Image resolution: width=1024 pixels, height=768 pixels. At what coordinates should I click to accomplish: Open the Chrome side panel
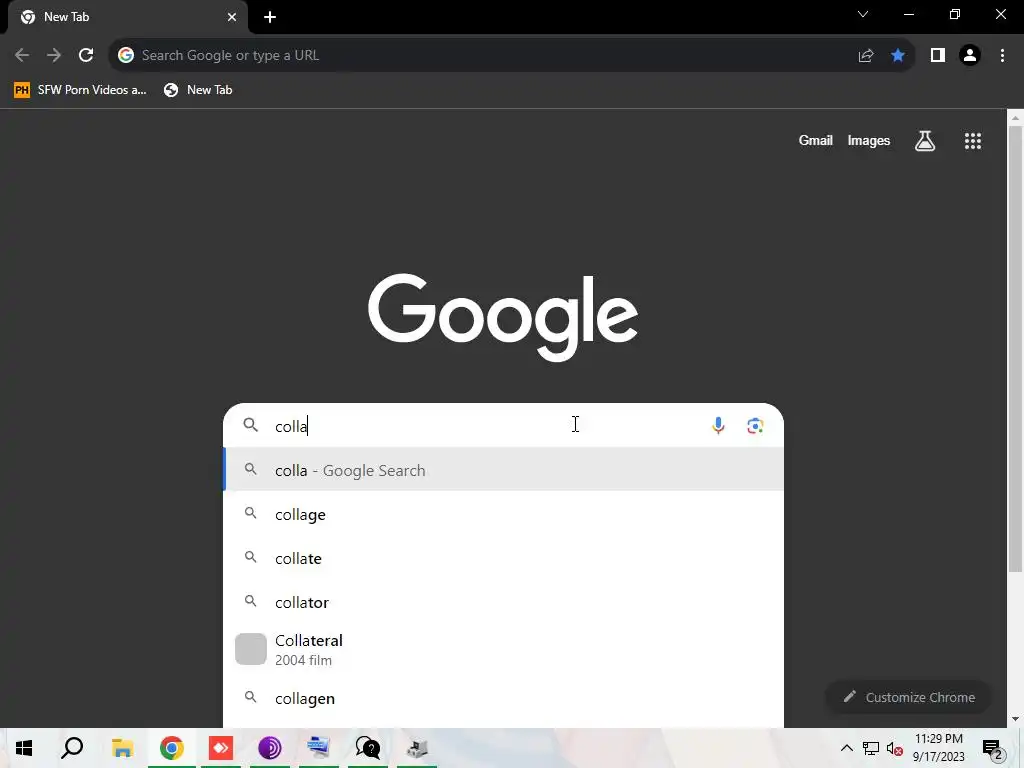pyautogui.click(x=938, y=56)
